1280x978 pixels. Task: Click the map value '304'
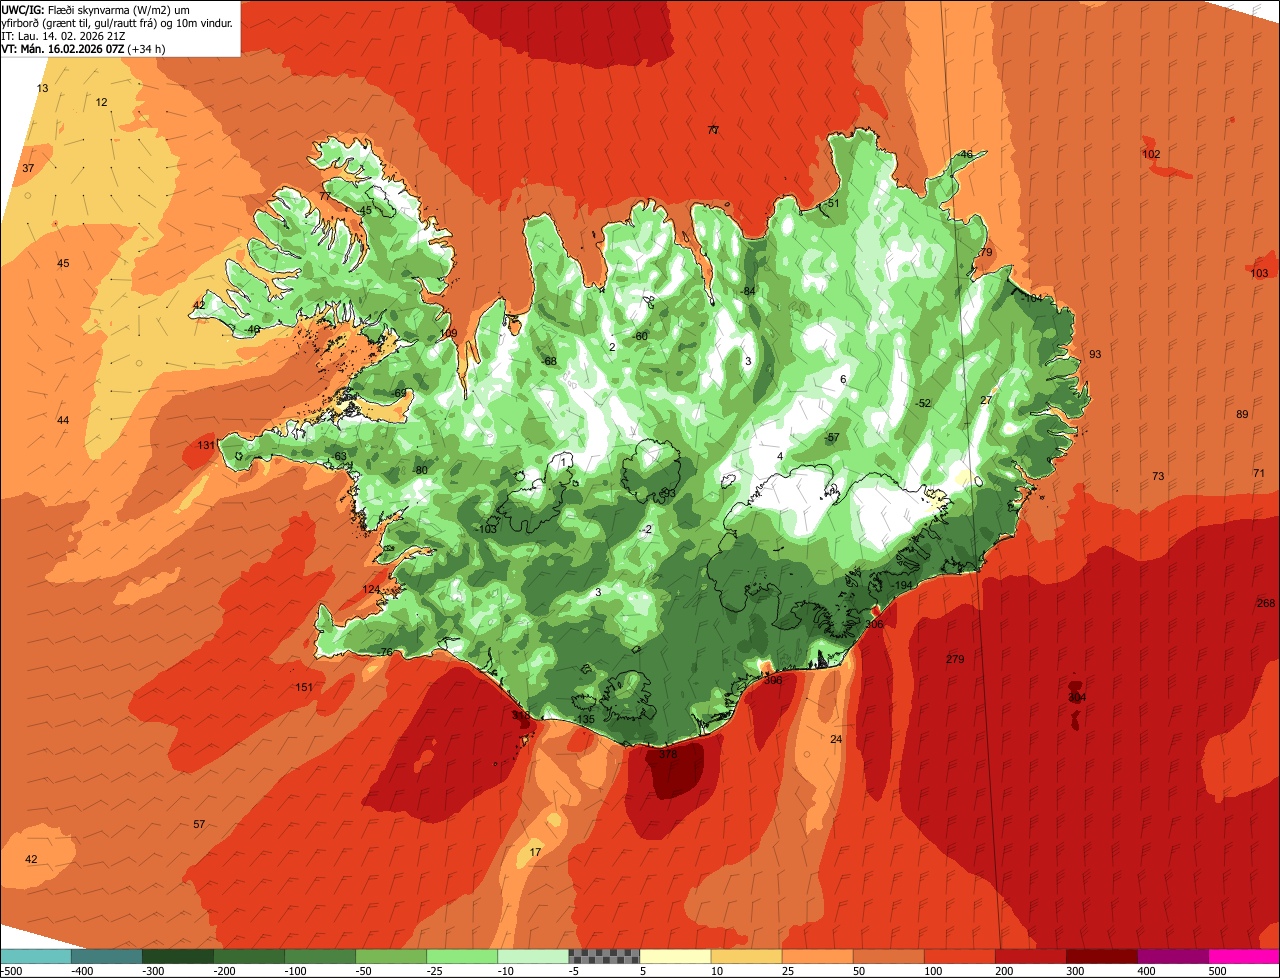(1076, 697)
